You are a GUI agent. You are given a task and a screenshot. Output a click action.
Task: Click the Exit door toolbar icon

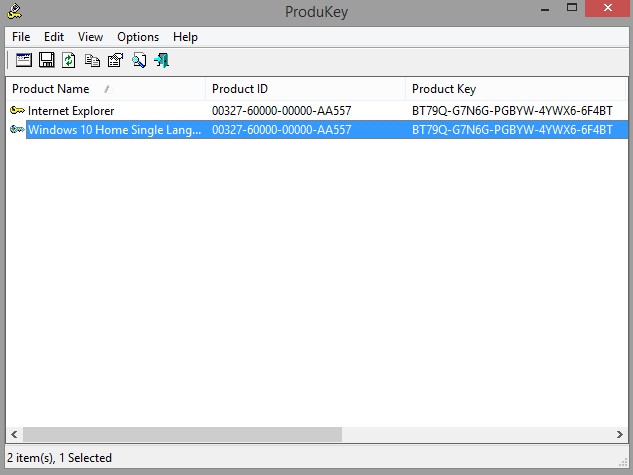pos(161,61)
